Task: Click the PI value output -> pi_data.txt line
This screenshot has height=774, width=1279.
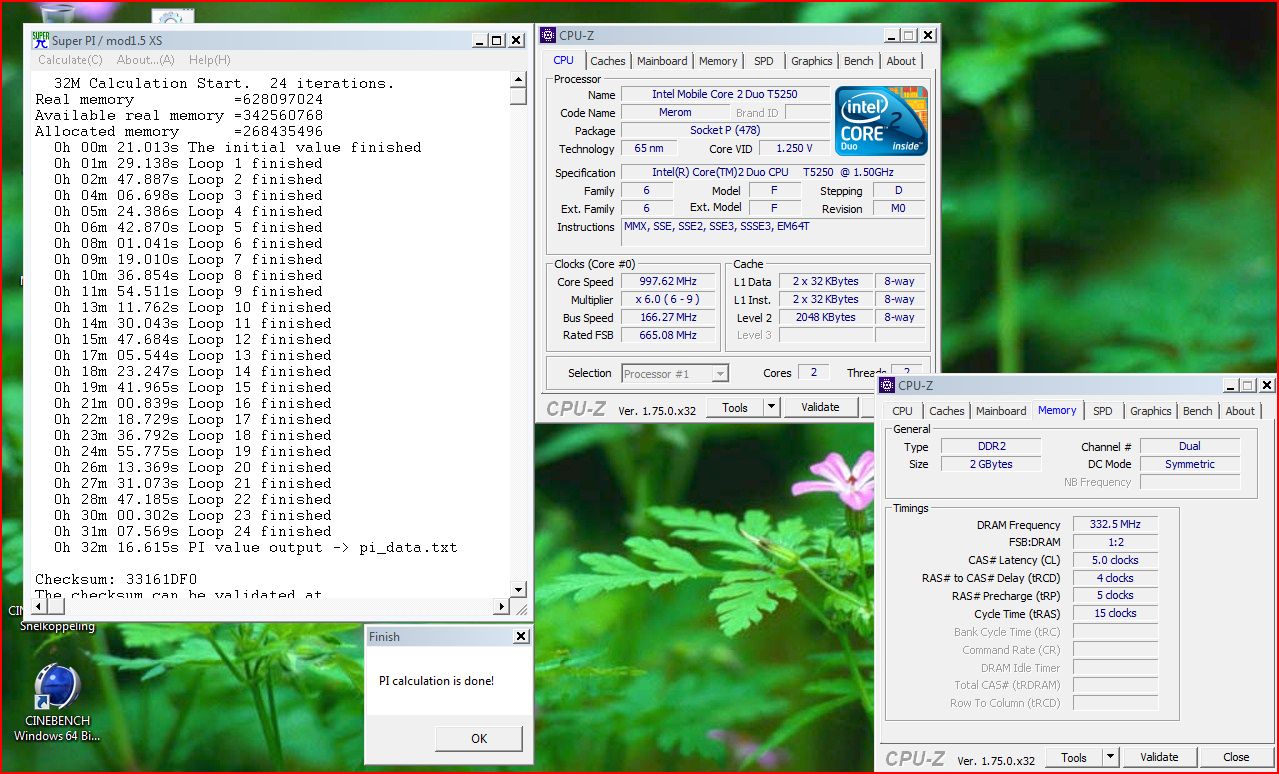Action: (x=255, y=548)
